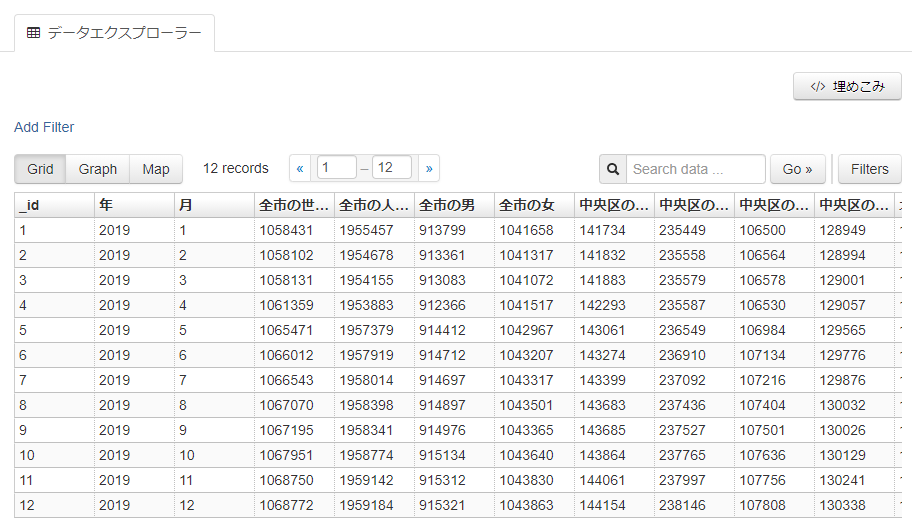Switch to the Grid view

tap(40, 169)
